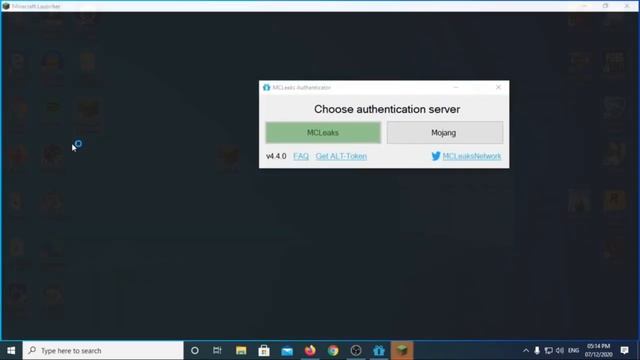The height and width of the screenshot is (360, 640).
Task: Switch to MCLeaks Authenticator in the taskbar
Action: click(379, 350)
